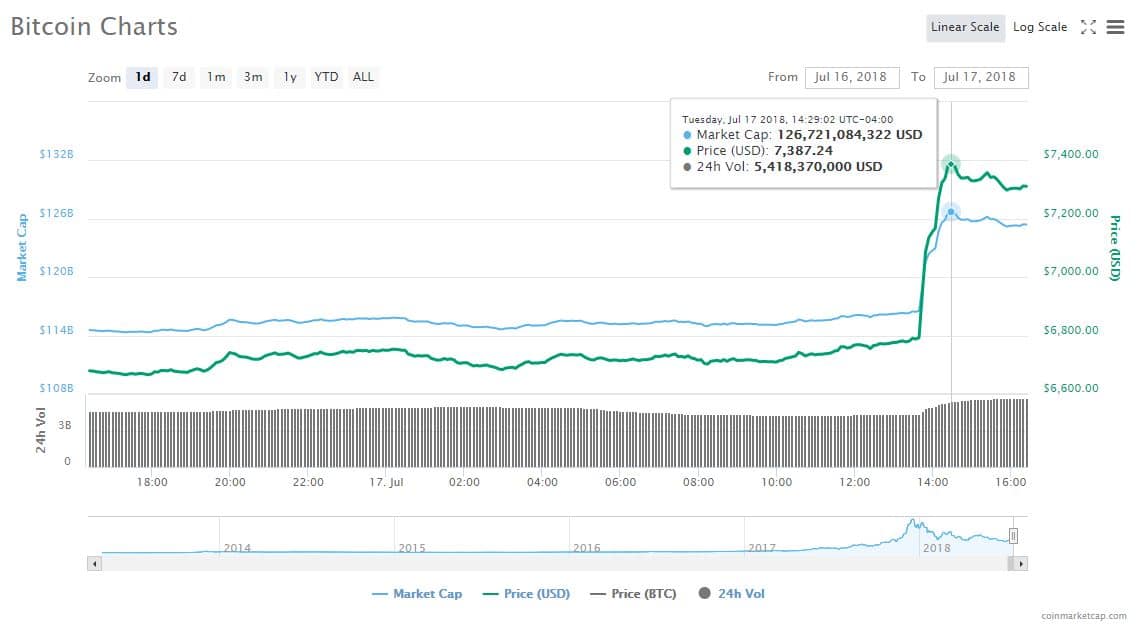Click the Market Cap axis title

tap(22, 248)
